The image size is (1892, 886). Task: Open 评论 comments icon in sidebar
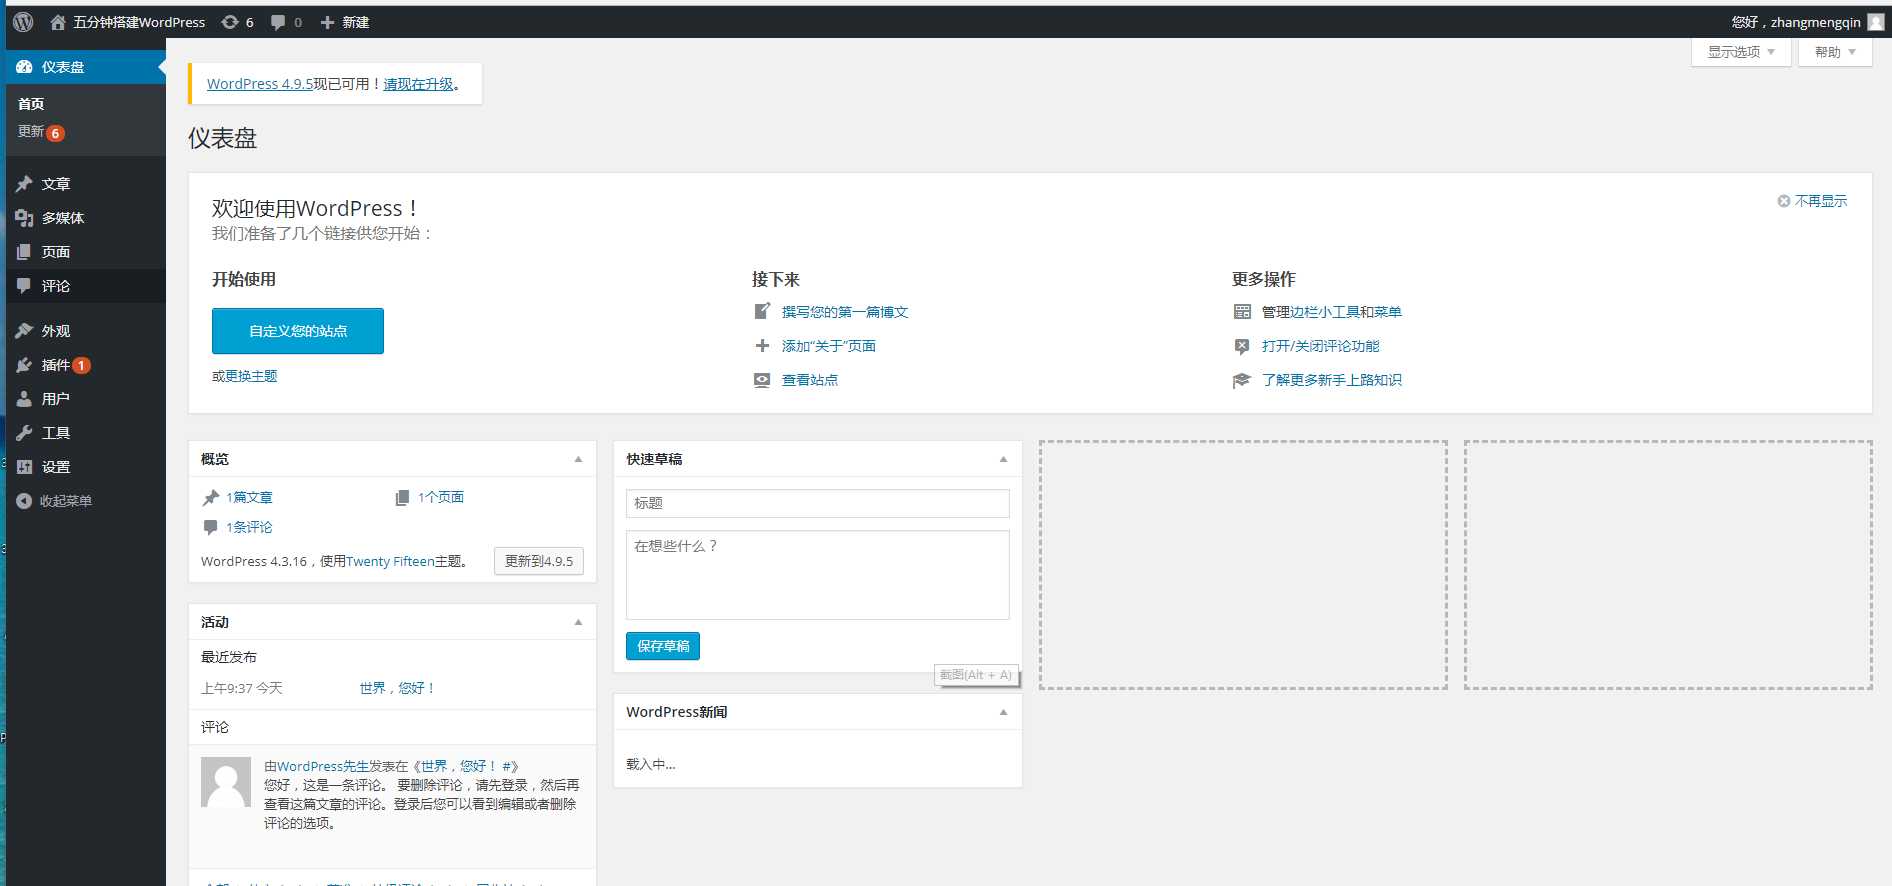click(x=24, y=286)
